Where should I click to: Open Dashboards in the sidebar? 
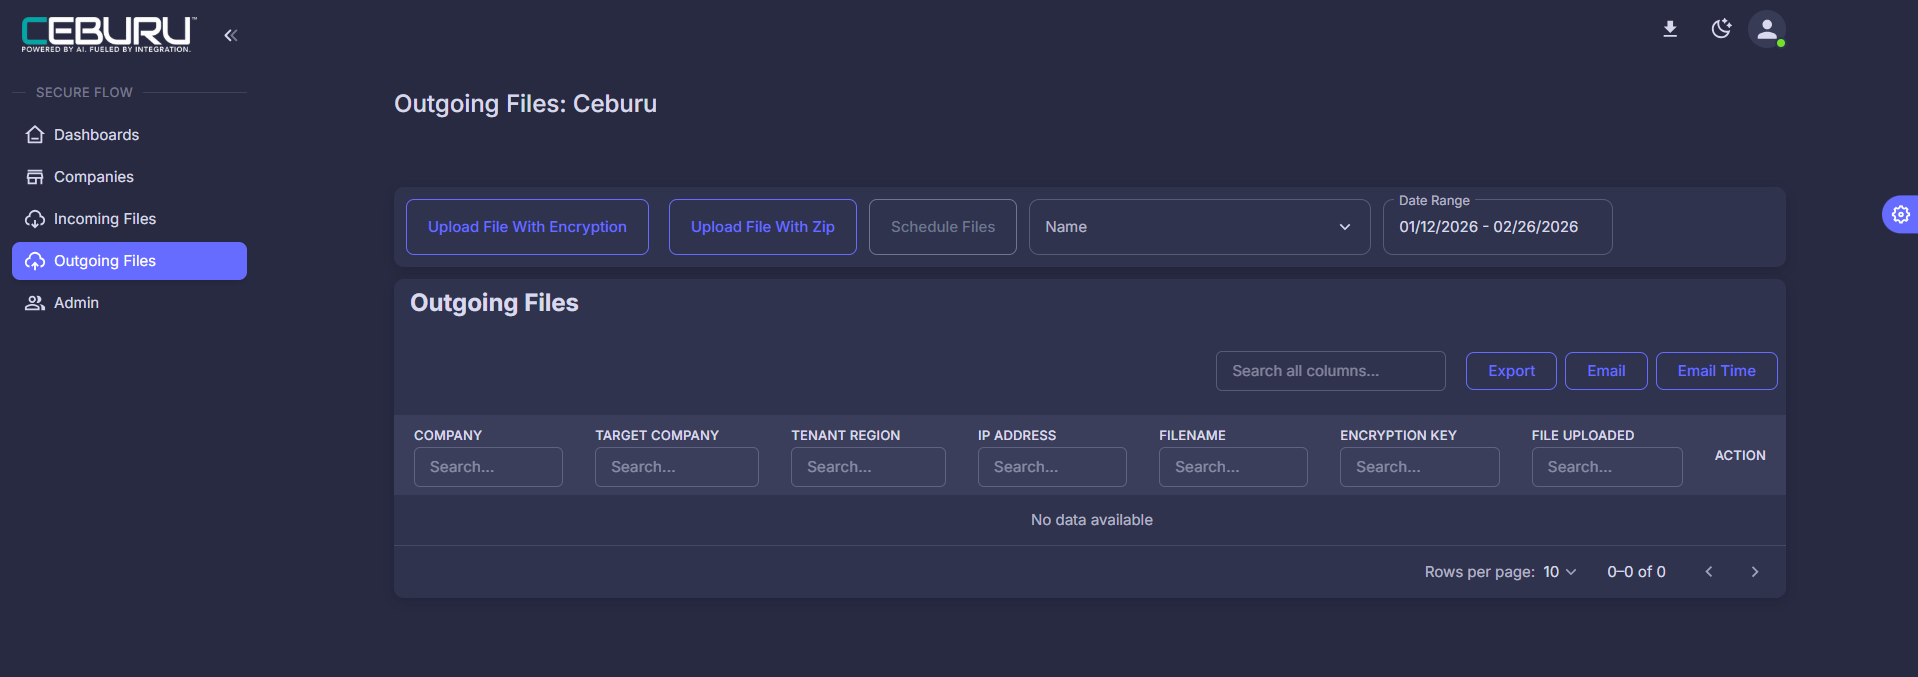(129, 135)
